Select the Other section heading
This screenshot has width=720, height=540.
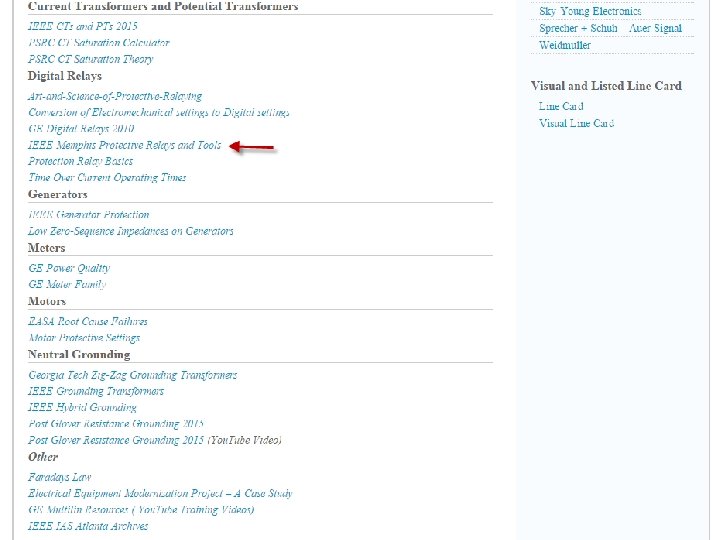point(43,457)
